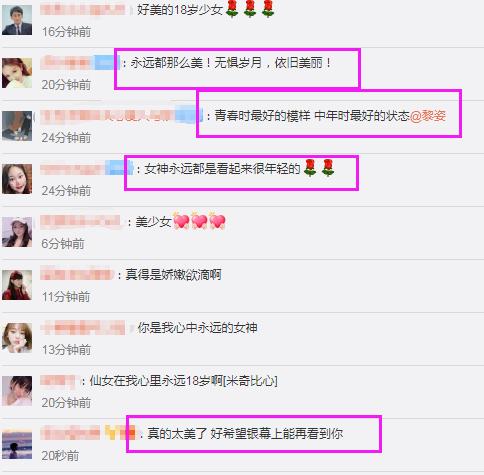Open avatar beside '真得是娇嫩欲滴啊' comment

17,285
